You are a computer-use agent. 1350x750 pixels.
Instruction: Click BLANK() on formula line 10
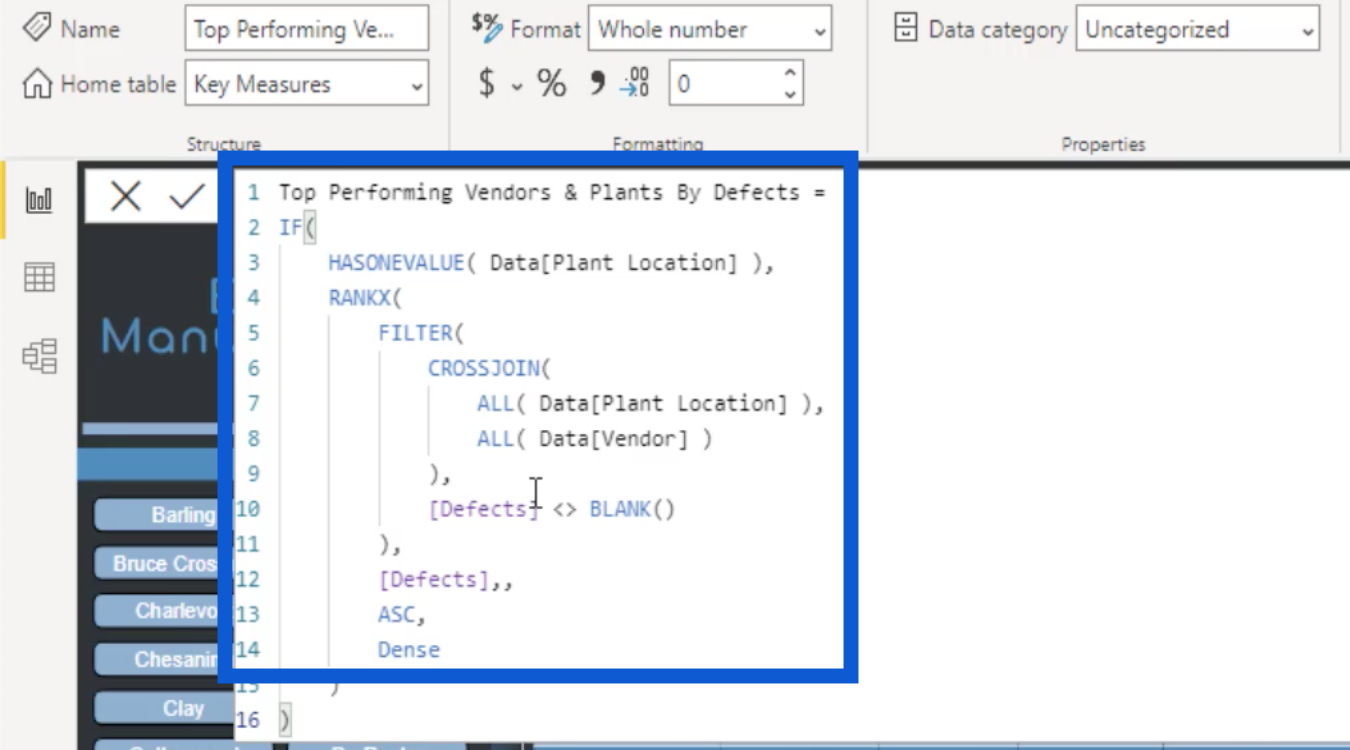(x=632, y=509)
